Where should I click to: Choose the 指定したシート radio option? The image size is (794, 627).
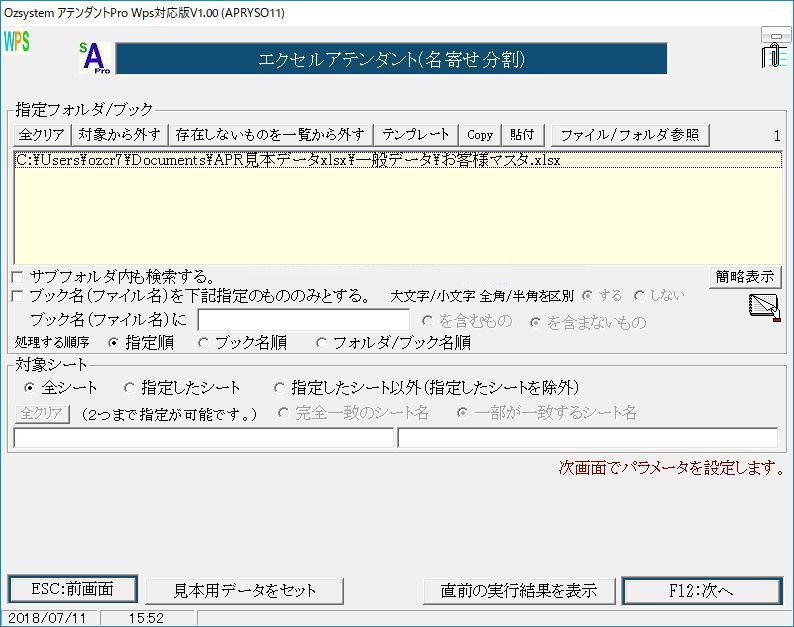pyautogui.click(x=130, y=388)
